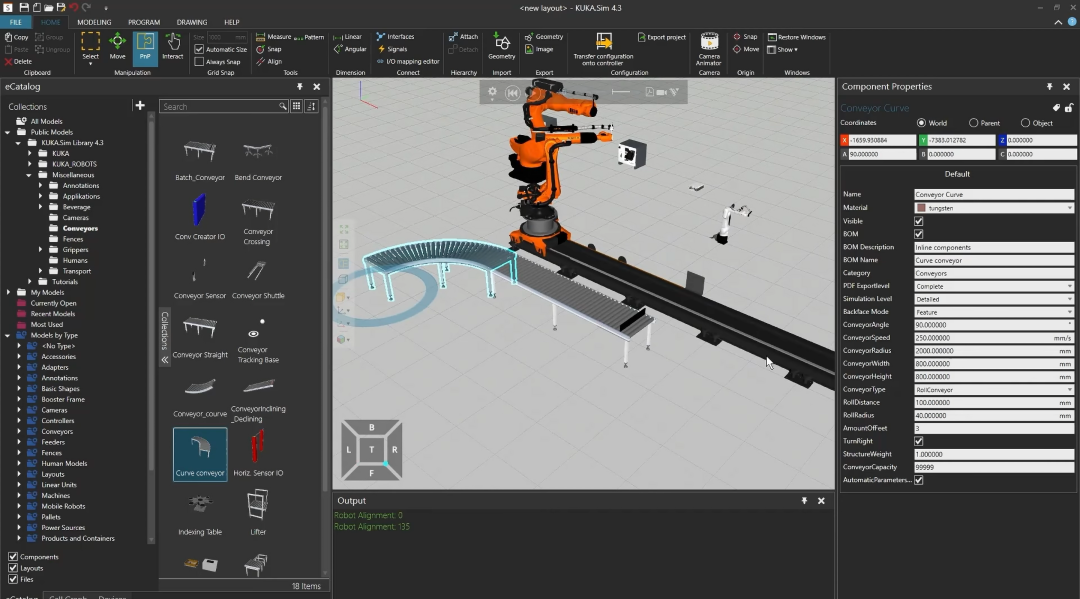The width and height of the screenshot is (1080, 599).
Task: Click Origin Snap tool
Action: pyautogui.click(x=745, y=36)
